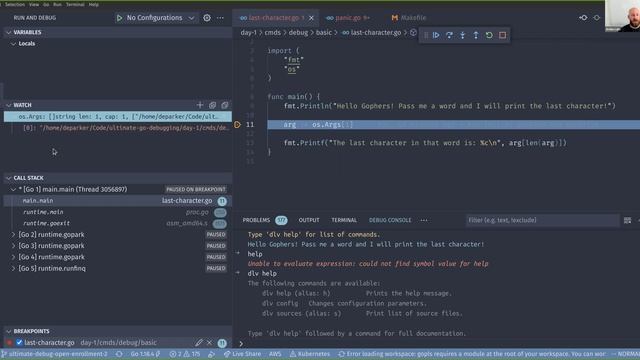Expand the Go 3 runtime.gopark goroutine

13,246
